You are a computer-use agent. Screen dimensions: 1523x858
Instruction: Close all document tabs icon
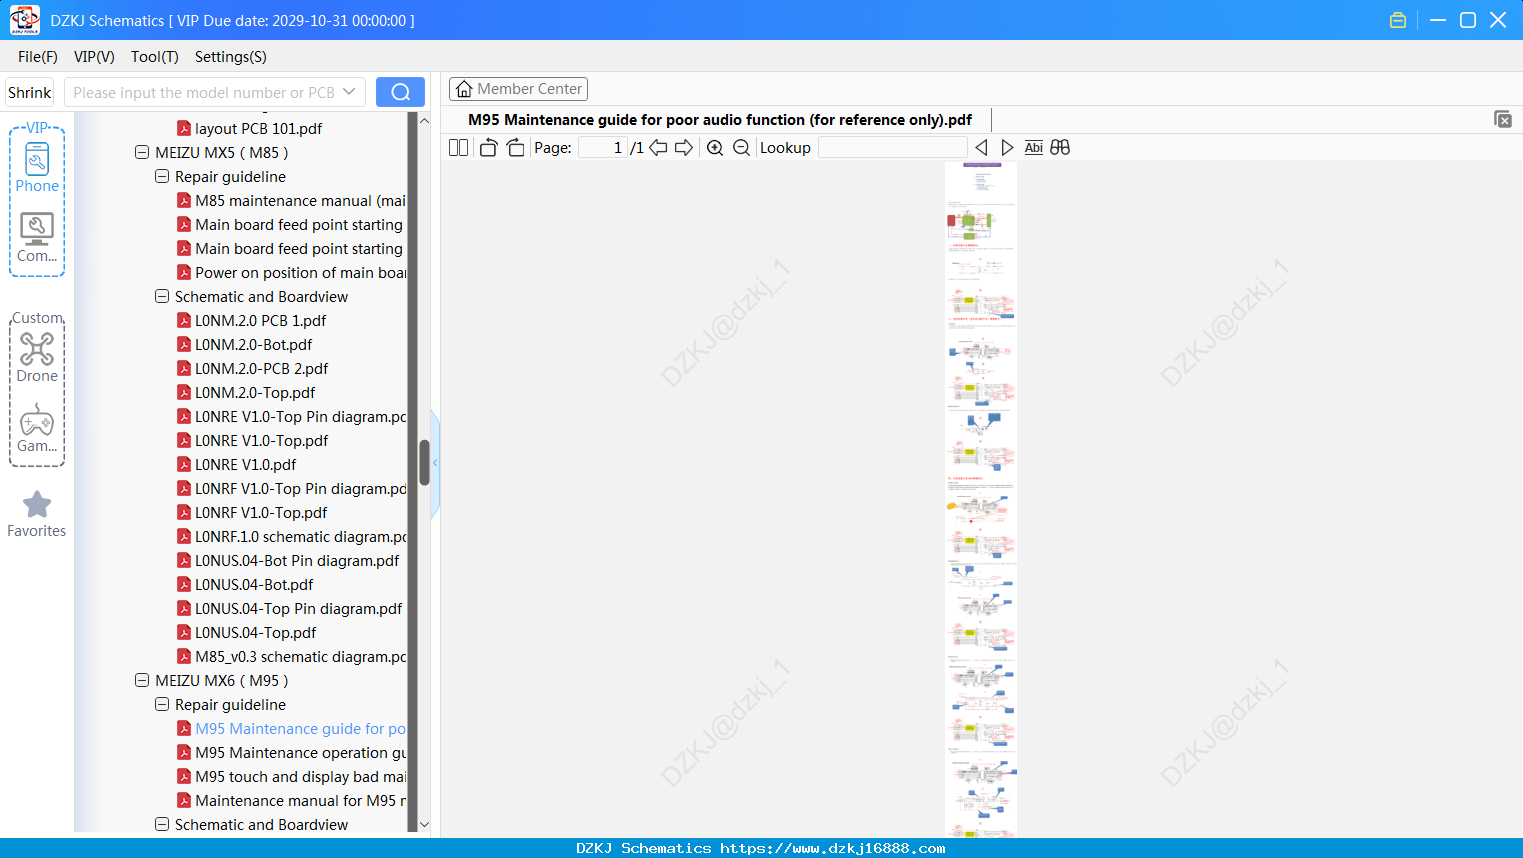(1503, 119)
